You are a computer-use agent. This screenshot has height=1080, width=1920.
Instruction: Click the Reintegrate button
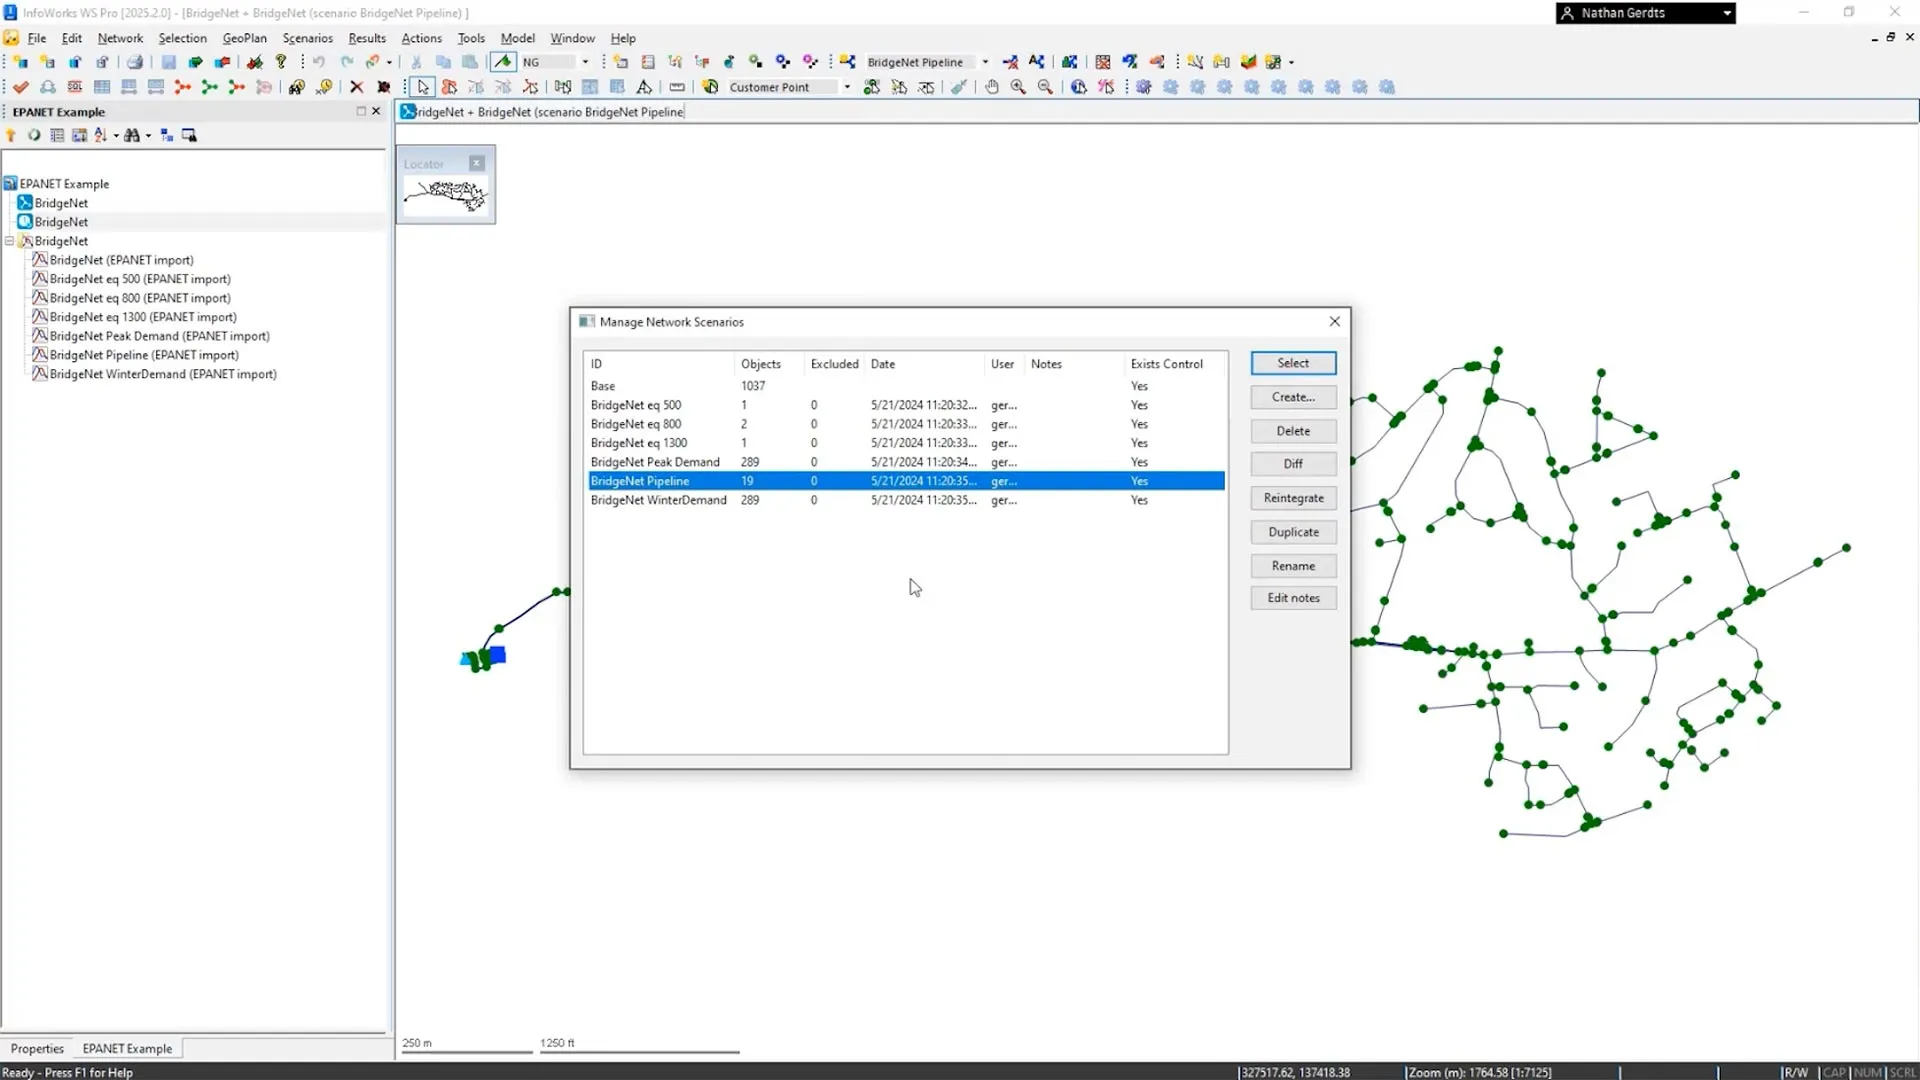[1293, 498]
